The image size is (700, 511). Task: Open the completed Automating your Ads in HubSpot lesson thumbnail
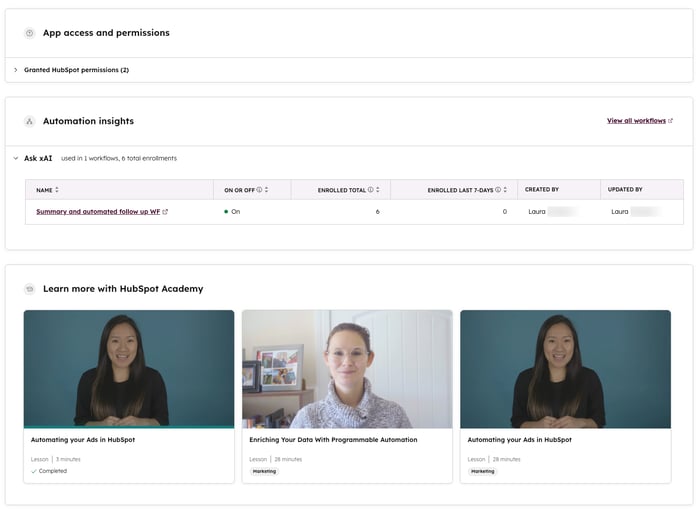(x=129, y=369)
